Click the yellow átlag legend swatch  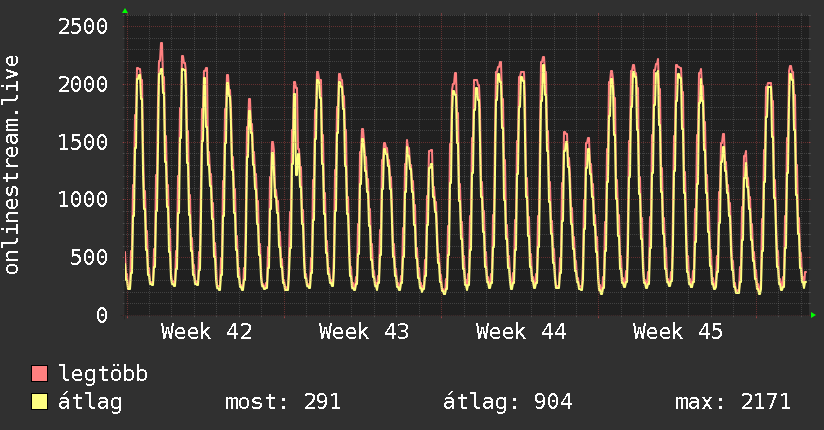click(x=39, y=402)
